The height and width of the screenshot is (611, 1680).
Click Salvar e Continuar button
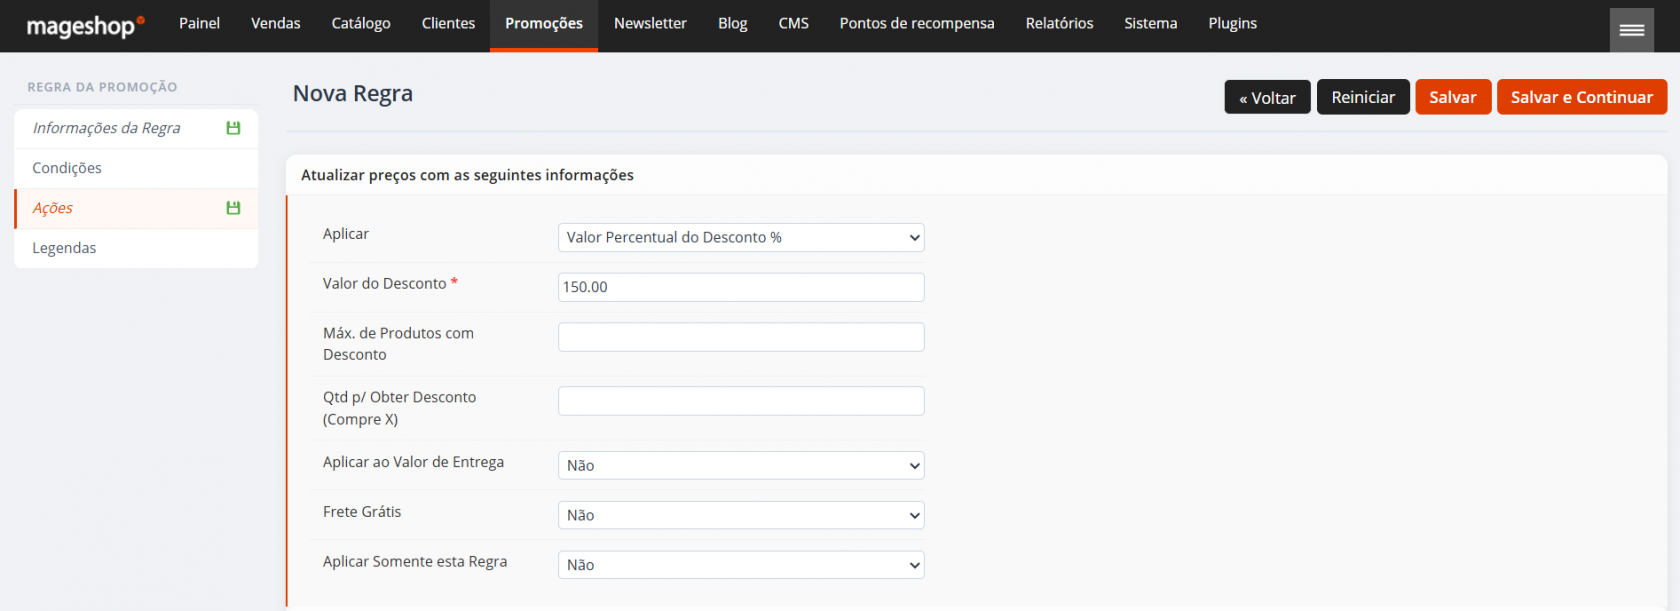(1581, 97)
